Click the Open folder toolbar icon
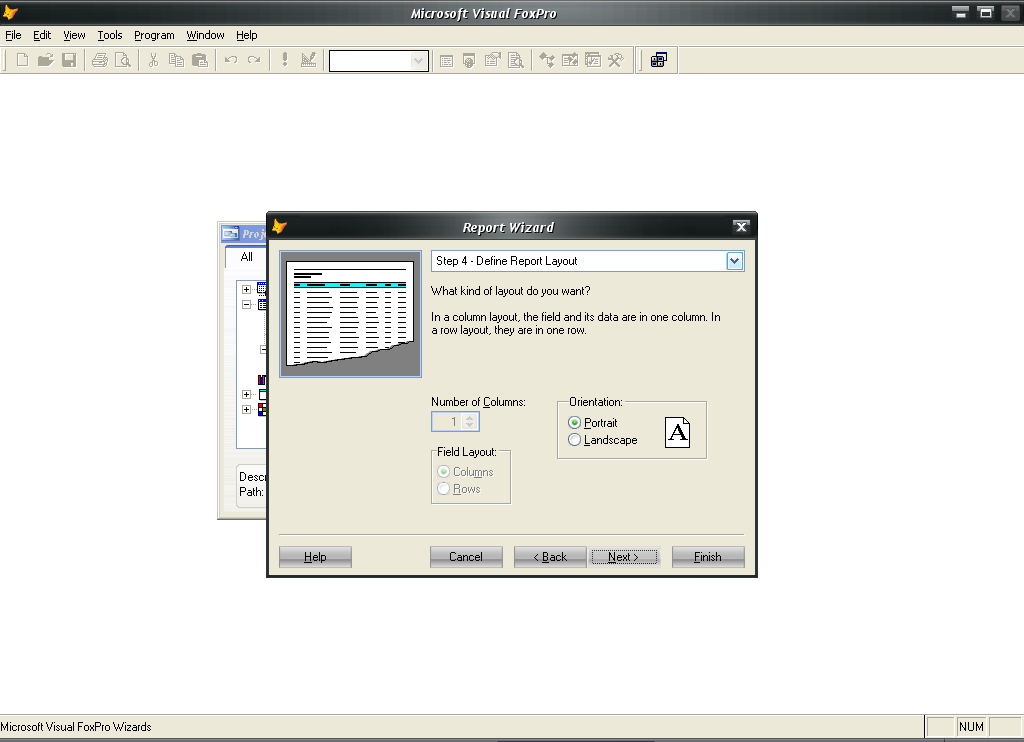 (x=45, y=61)
